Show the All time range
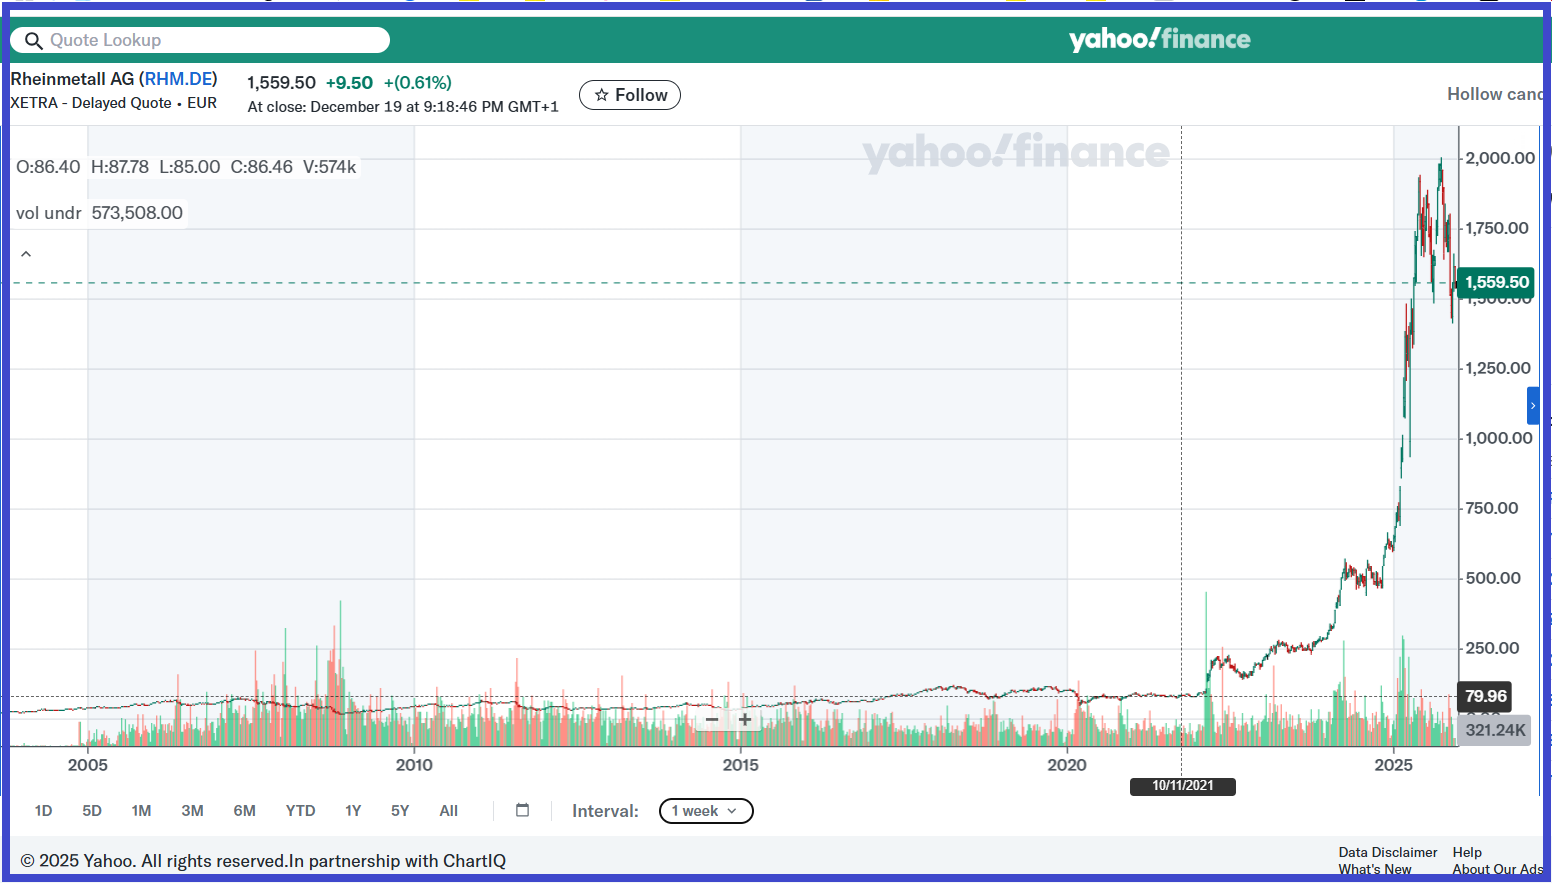 pos(448,811)
